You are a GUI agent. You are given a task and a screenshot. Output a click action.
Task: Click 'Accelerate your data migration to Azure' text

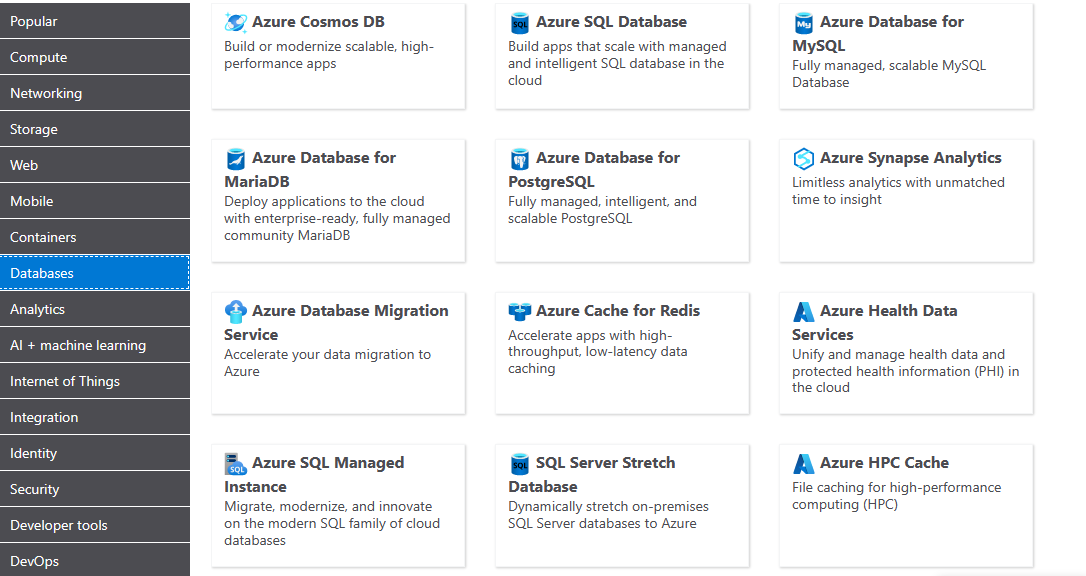pos(327,363)
